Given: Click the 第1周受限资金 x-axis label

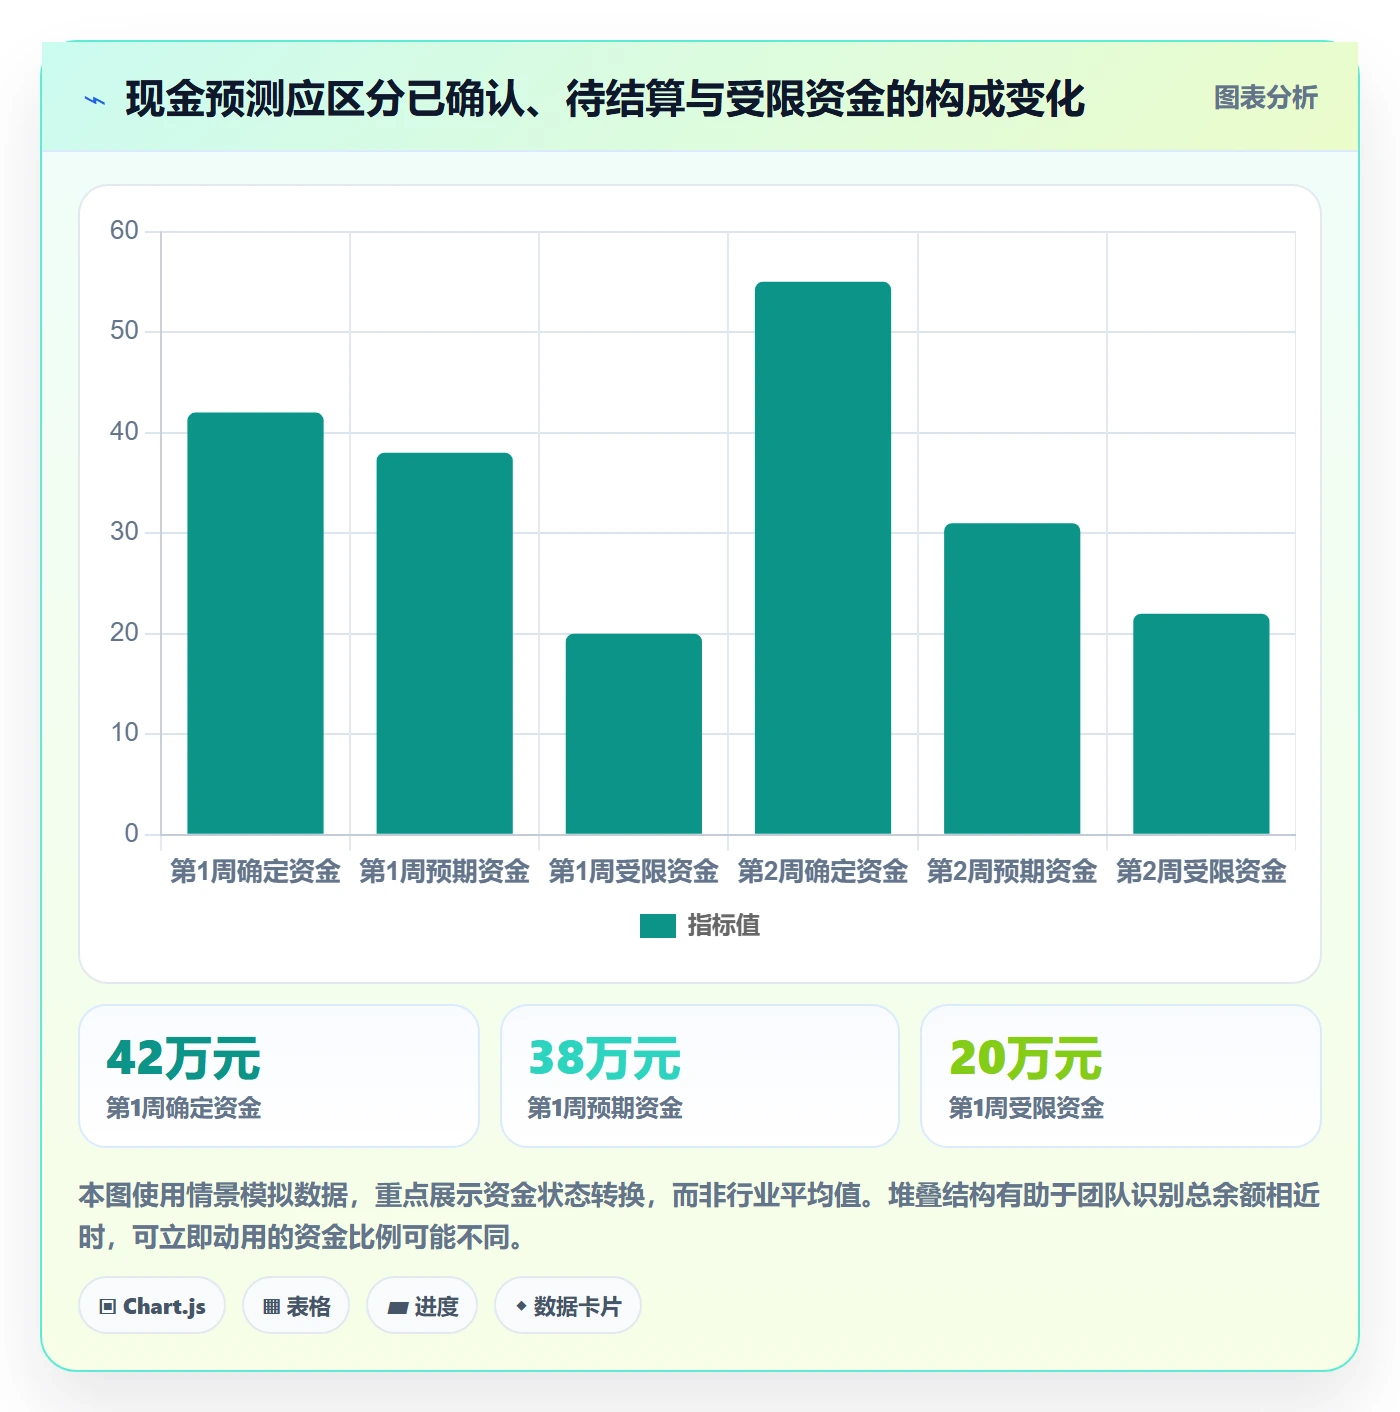Looking at the screenshot, I should [x=634, y=872].
